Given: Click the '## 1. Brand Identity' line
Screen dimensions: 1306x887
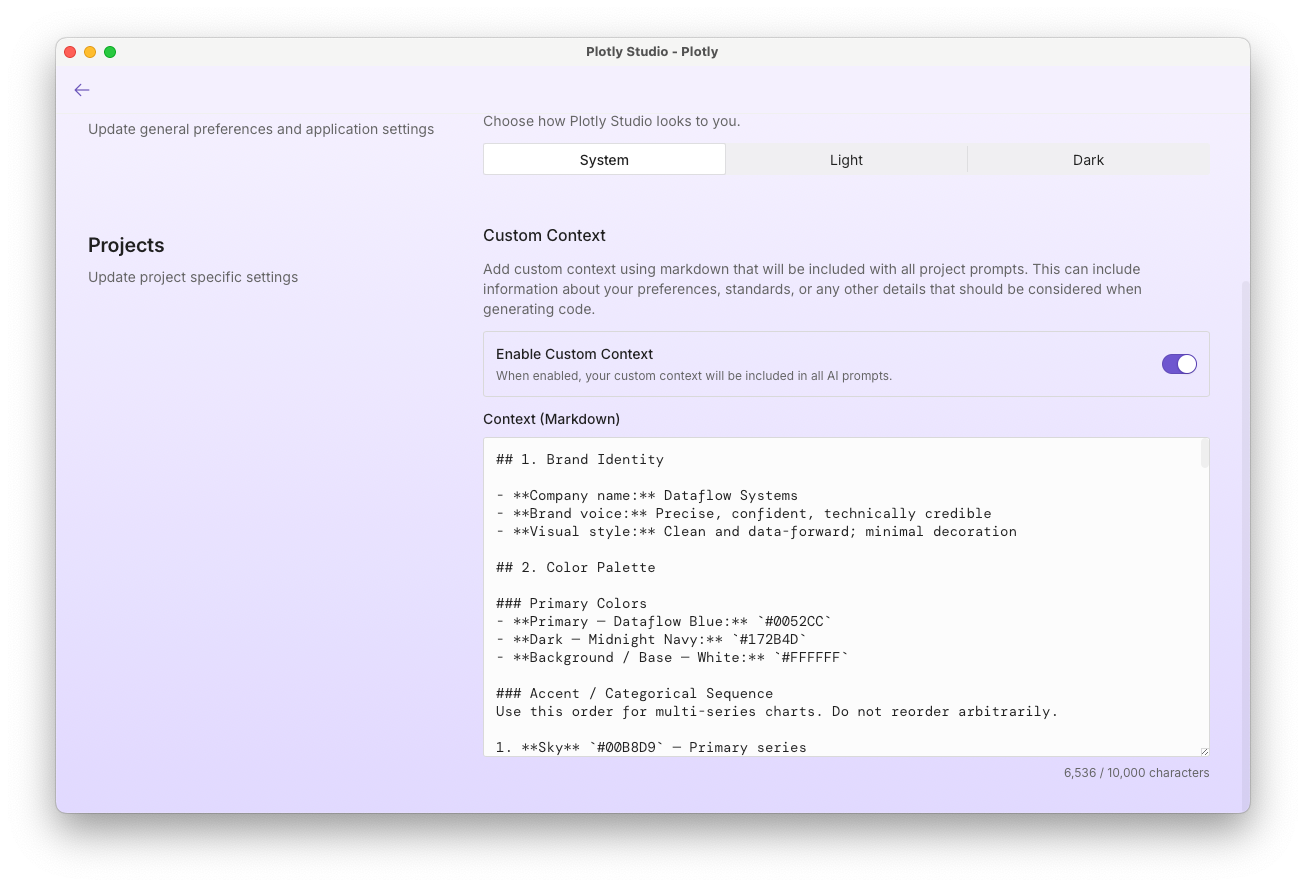Looking at the screenshot, I should point(580,460).
